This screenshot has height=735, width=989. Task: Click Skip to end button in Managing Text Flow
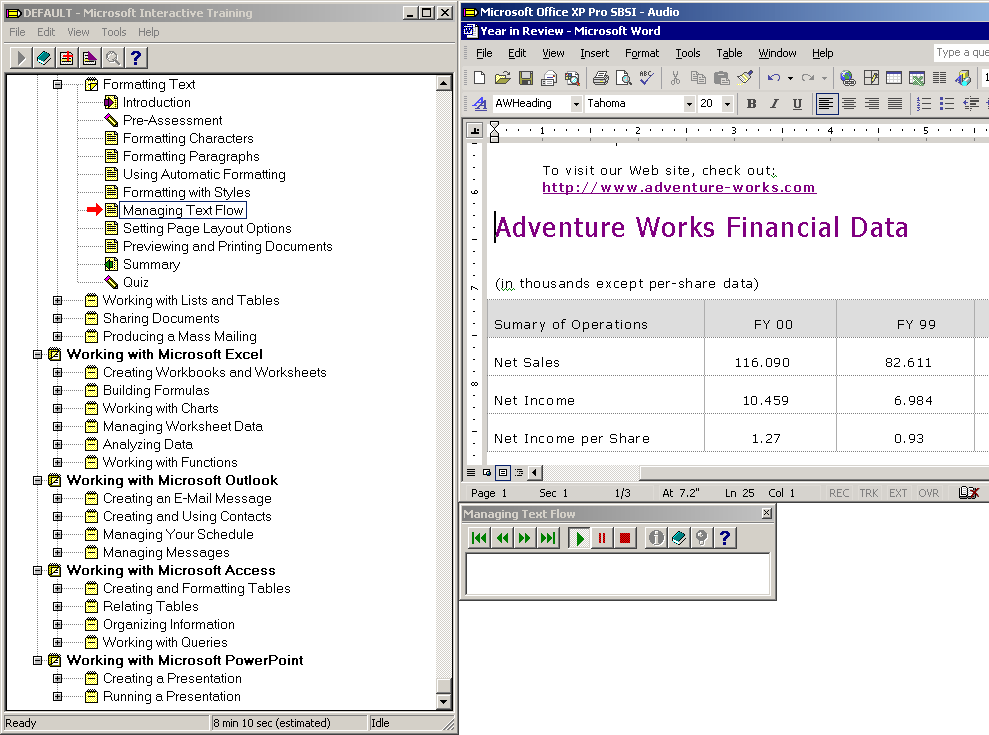click(x=548, y=538)
